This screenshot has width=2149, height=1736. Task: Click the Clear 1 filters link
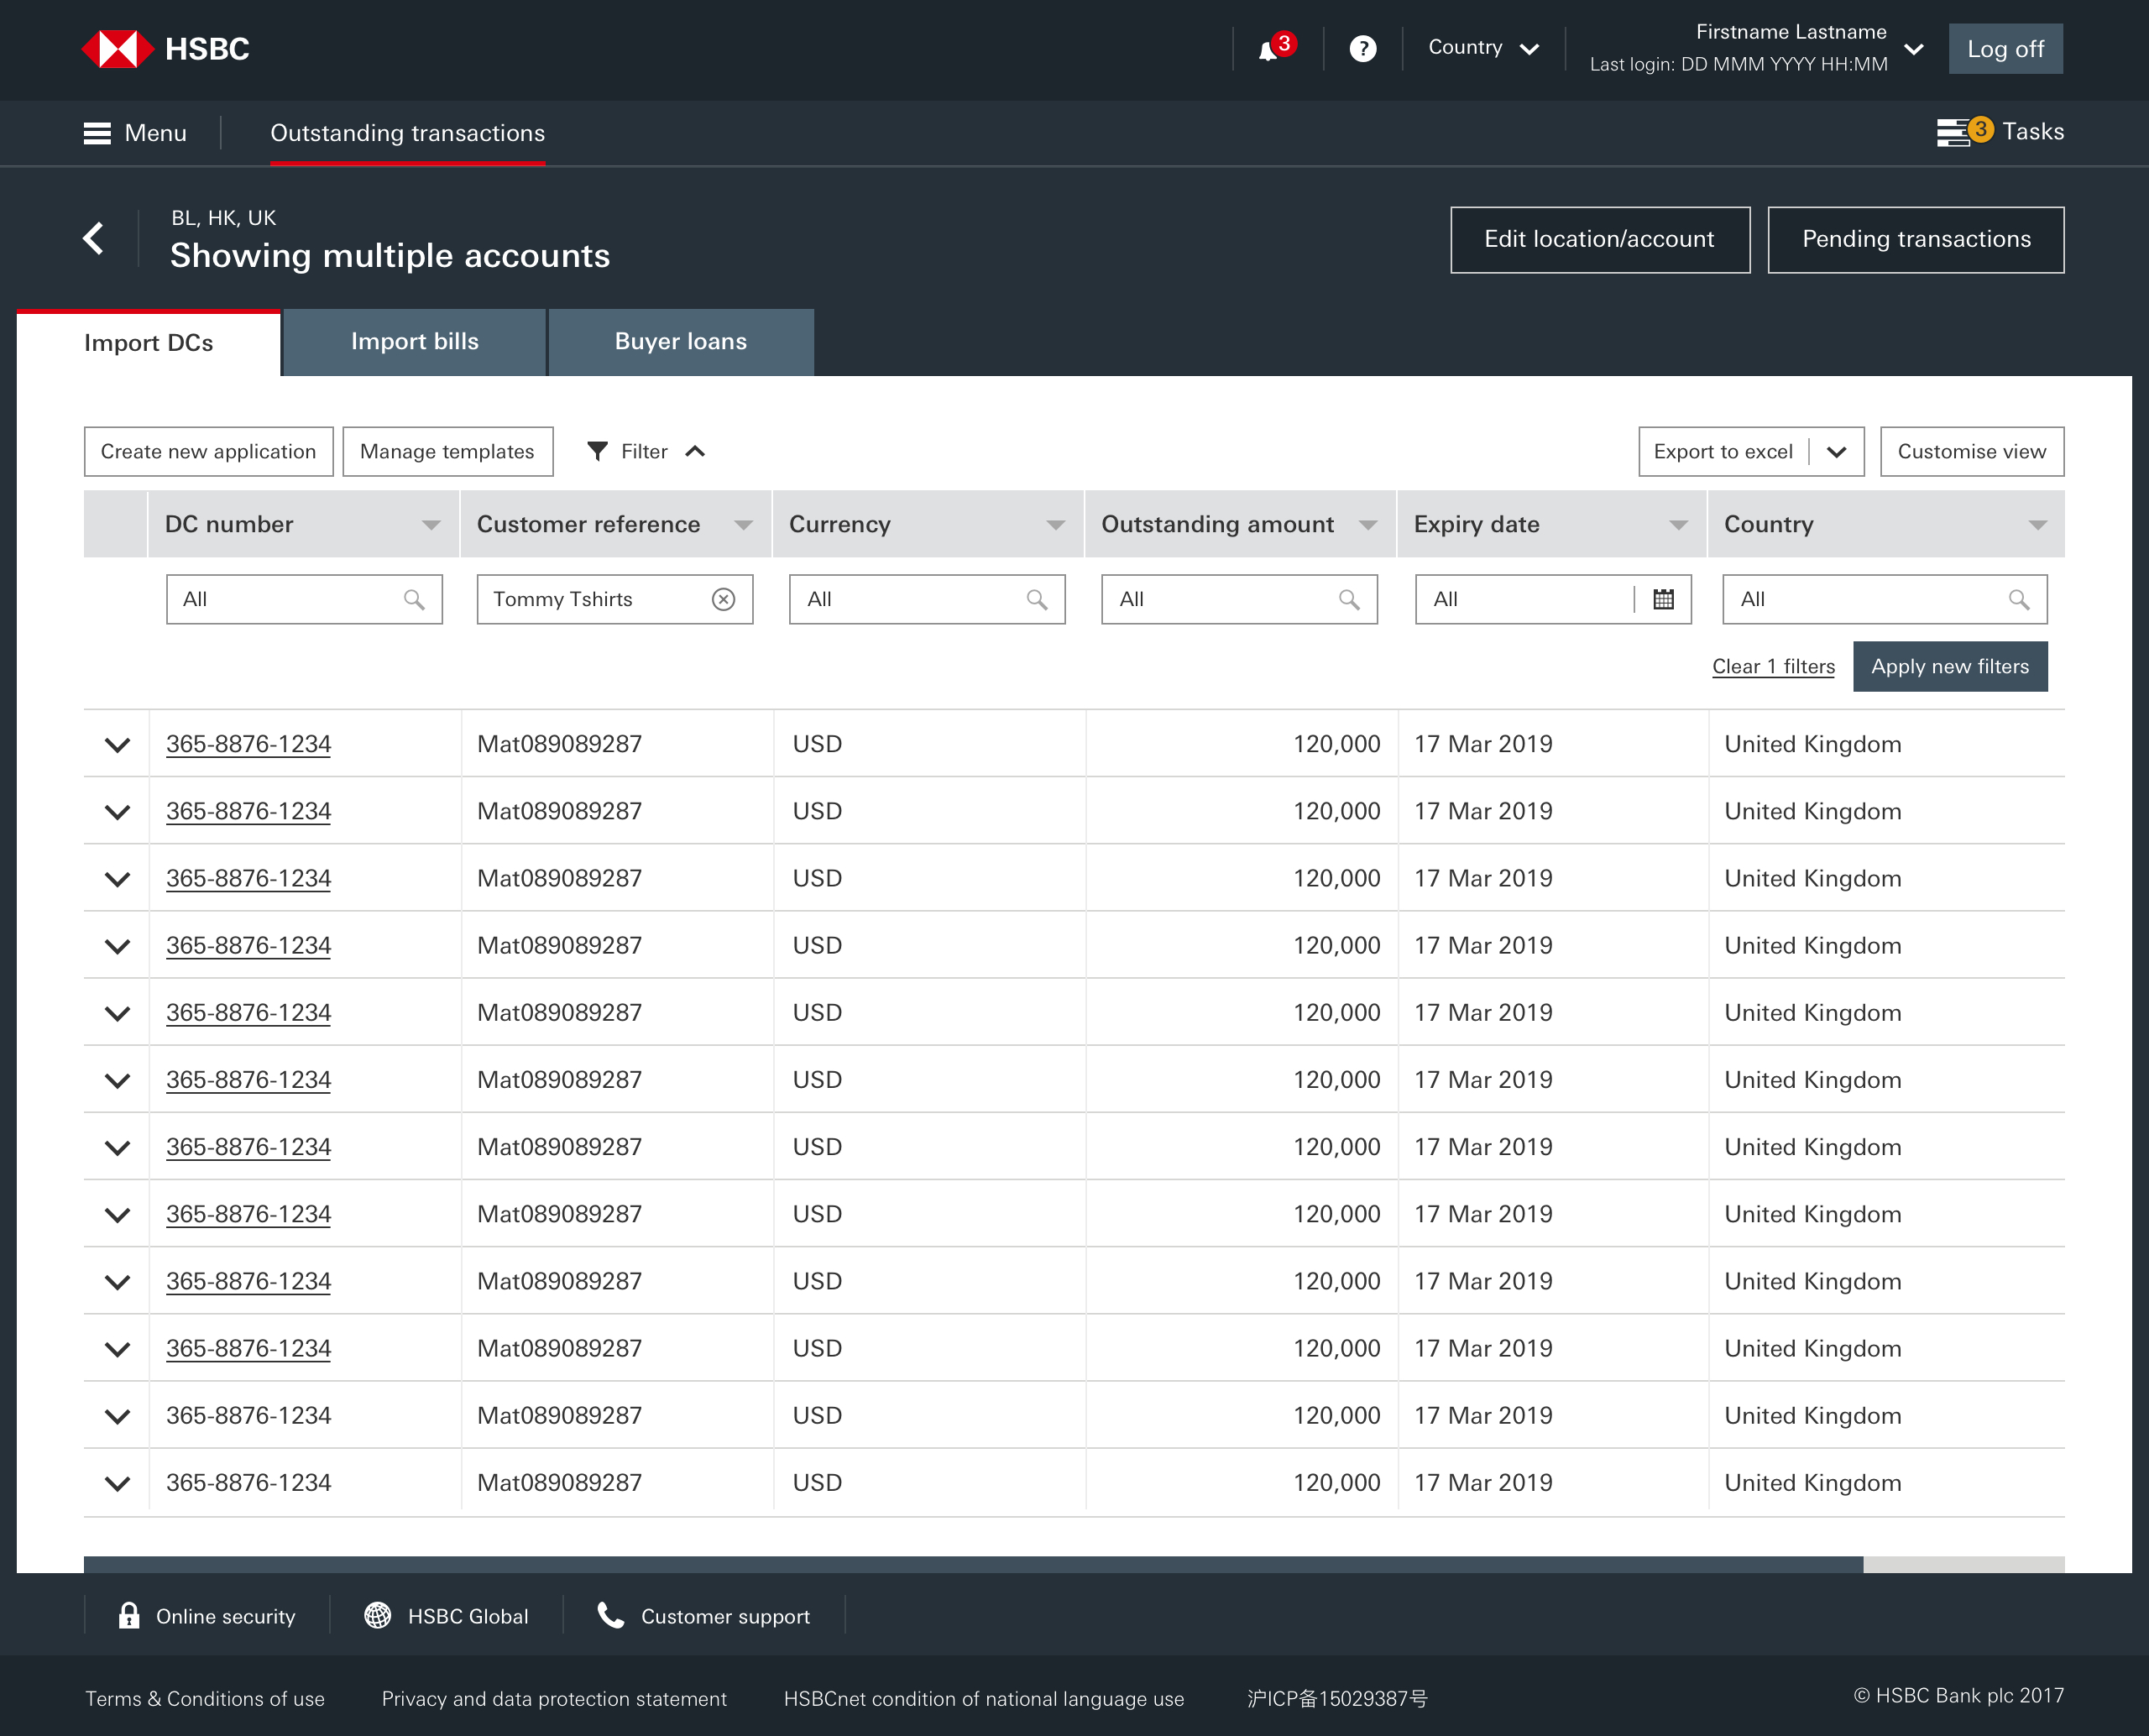[1773, 667]
